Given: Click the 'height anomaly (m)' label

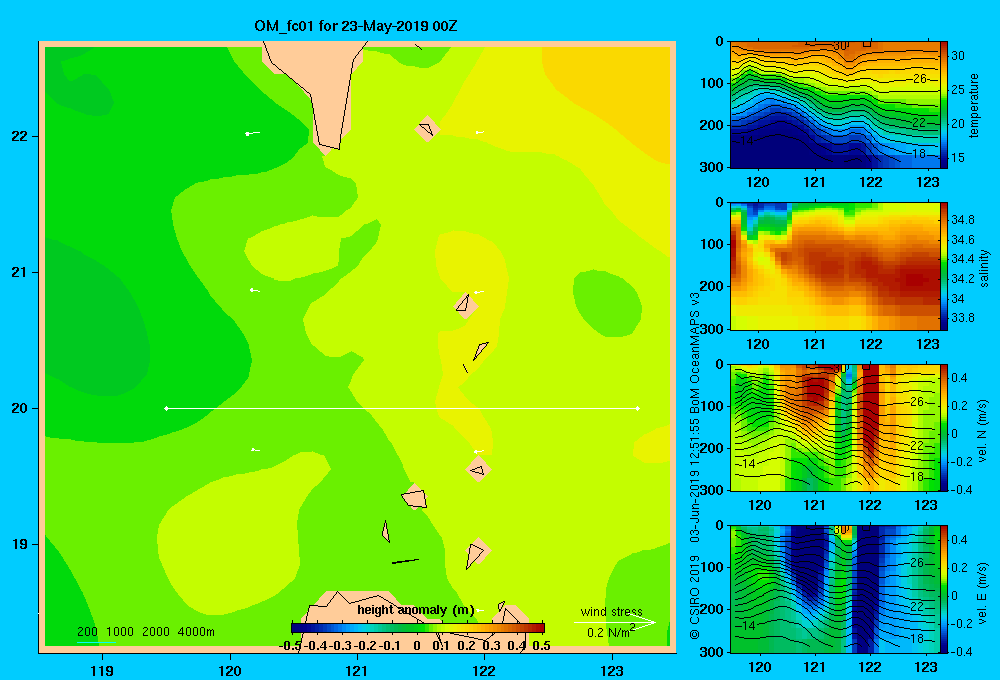Looking at the screenshot, I should pos(415,610).
